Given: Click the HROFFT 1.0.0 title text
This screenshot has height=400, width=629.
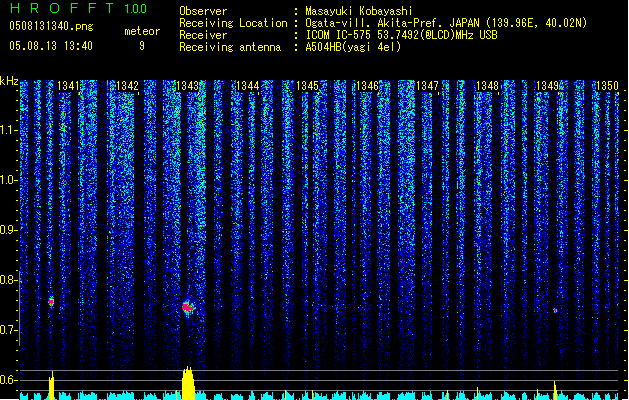Looking at the screenshot, I should click(x=79, y=8).
